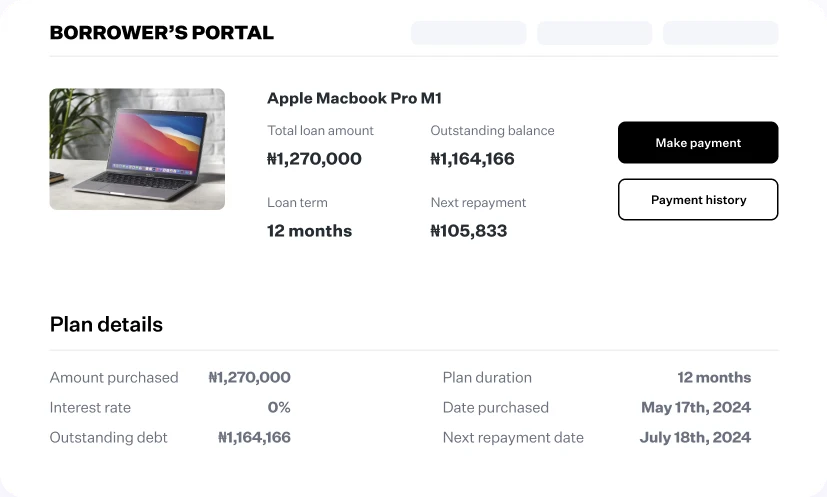Click the 0% interest rate value

point(279,407)
